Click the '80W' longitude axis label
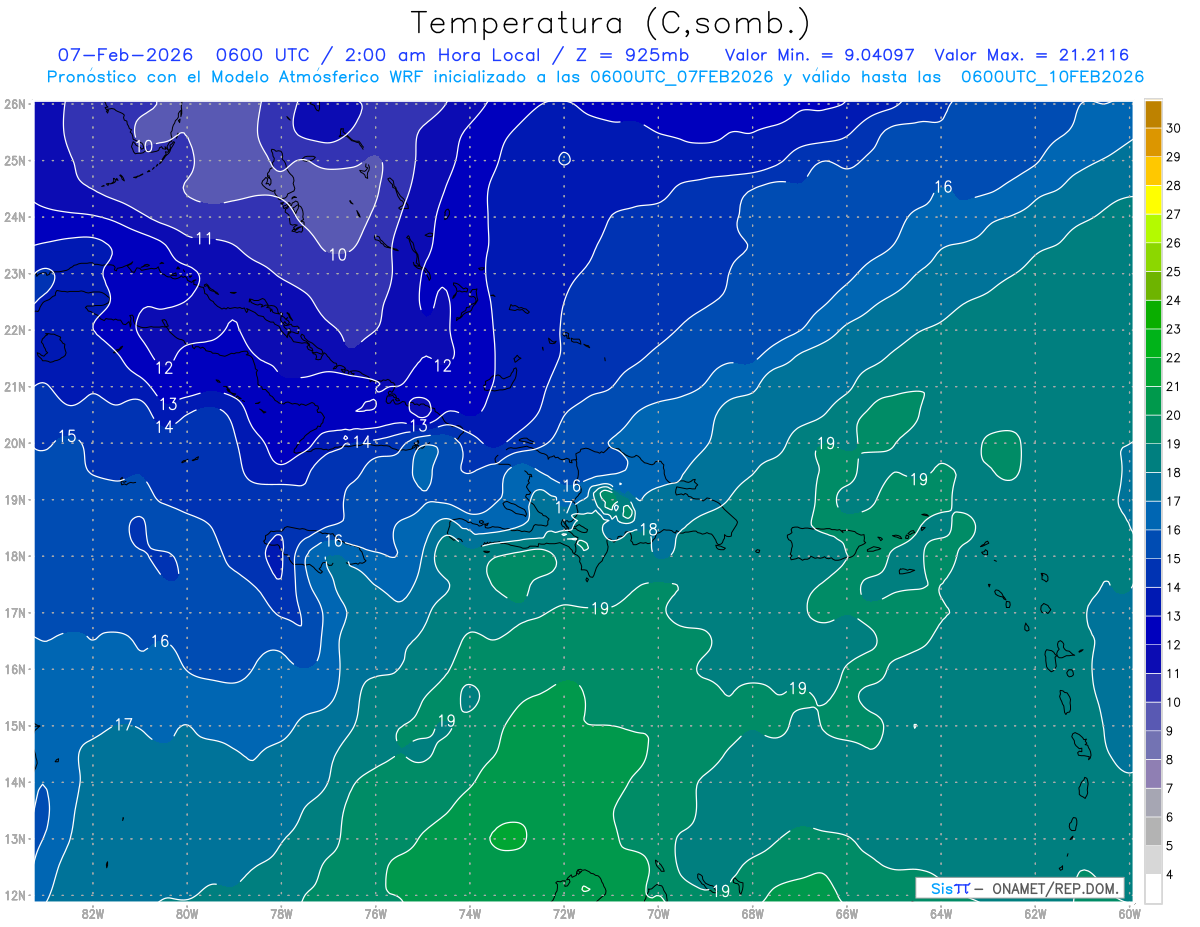 [187, 912]
